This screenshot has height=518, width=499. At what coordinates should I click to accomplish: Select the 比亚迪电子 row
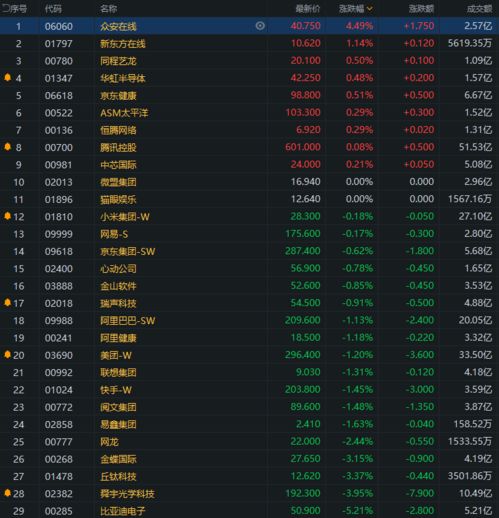point(249,510)
